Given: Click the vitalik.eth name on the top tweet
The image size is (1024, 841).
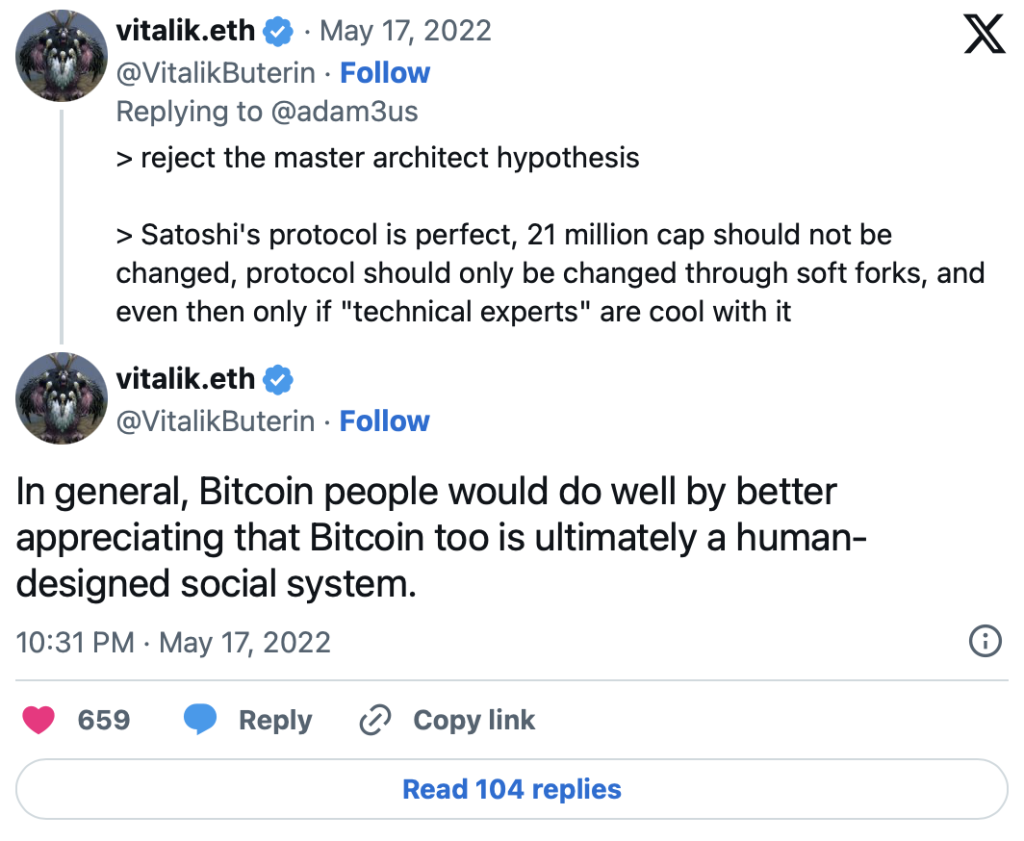Looking at the screenshot, I should click(186, 31).
